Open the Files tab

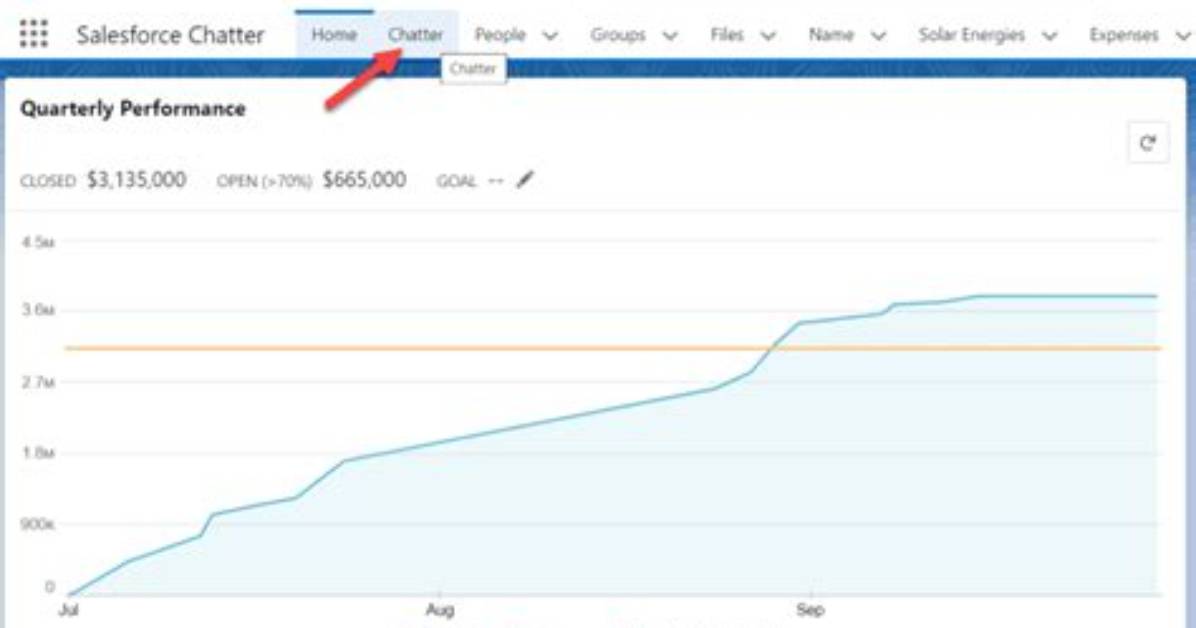coord(727,35)
